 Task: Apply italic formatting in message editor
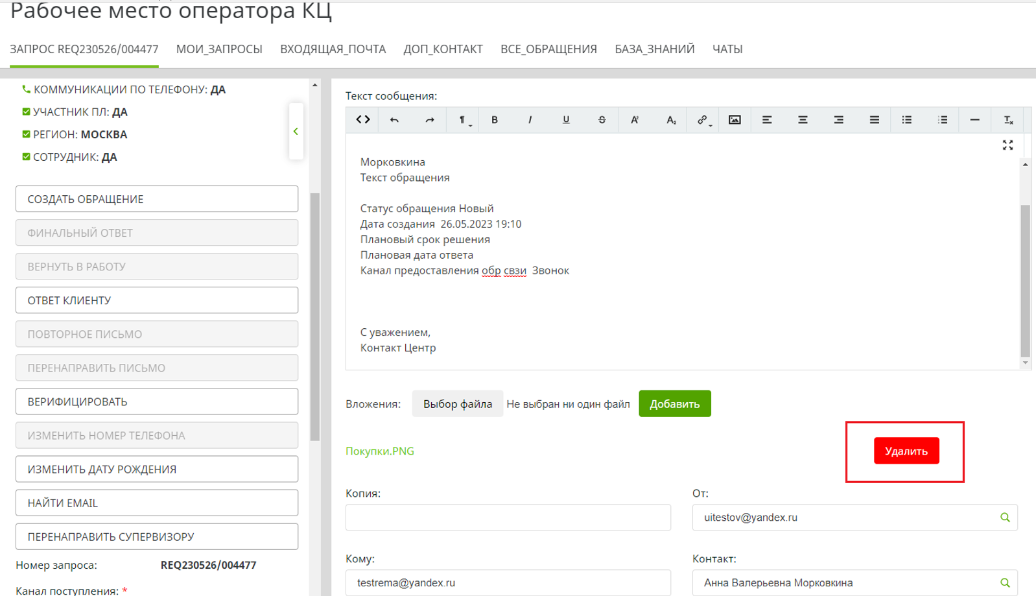pyautogui.click(x=530, y=120)
